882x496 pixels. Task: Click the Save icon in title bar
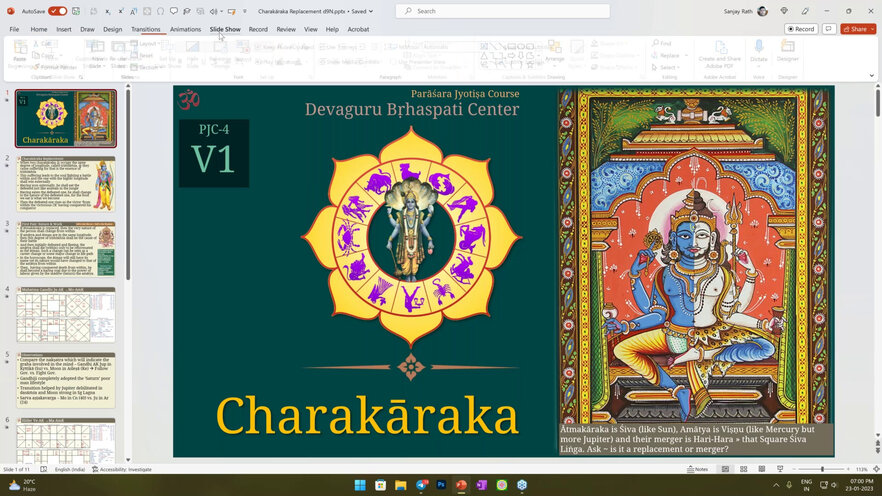[x=77, y=11]
